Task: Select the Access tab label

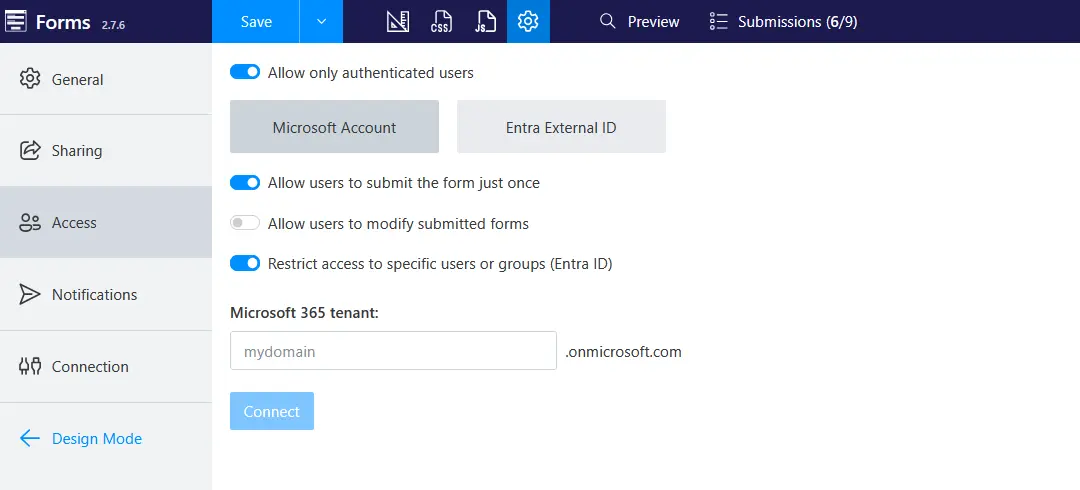Action: click(74, 223)
